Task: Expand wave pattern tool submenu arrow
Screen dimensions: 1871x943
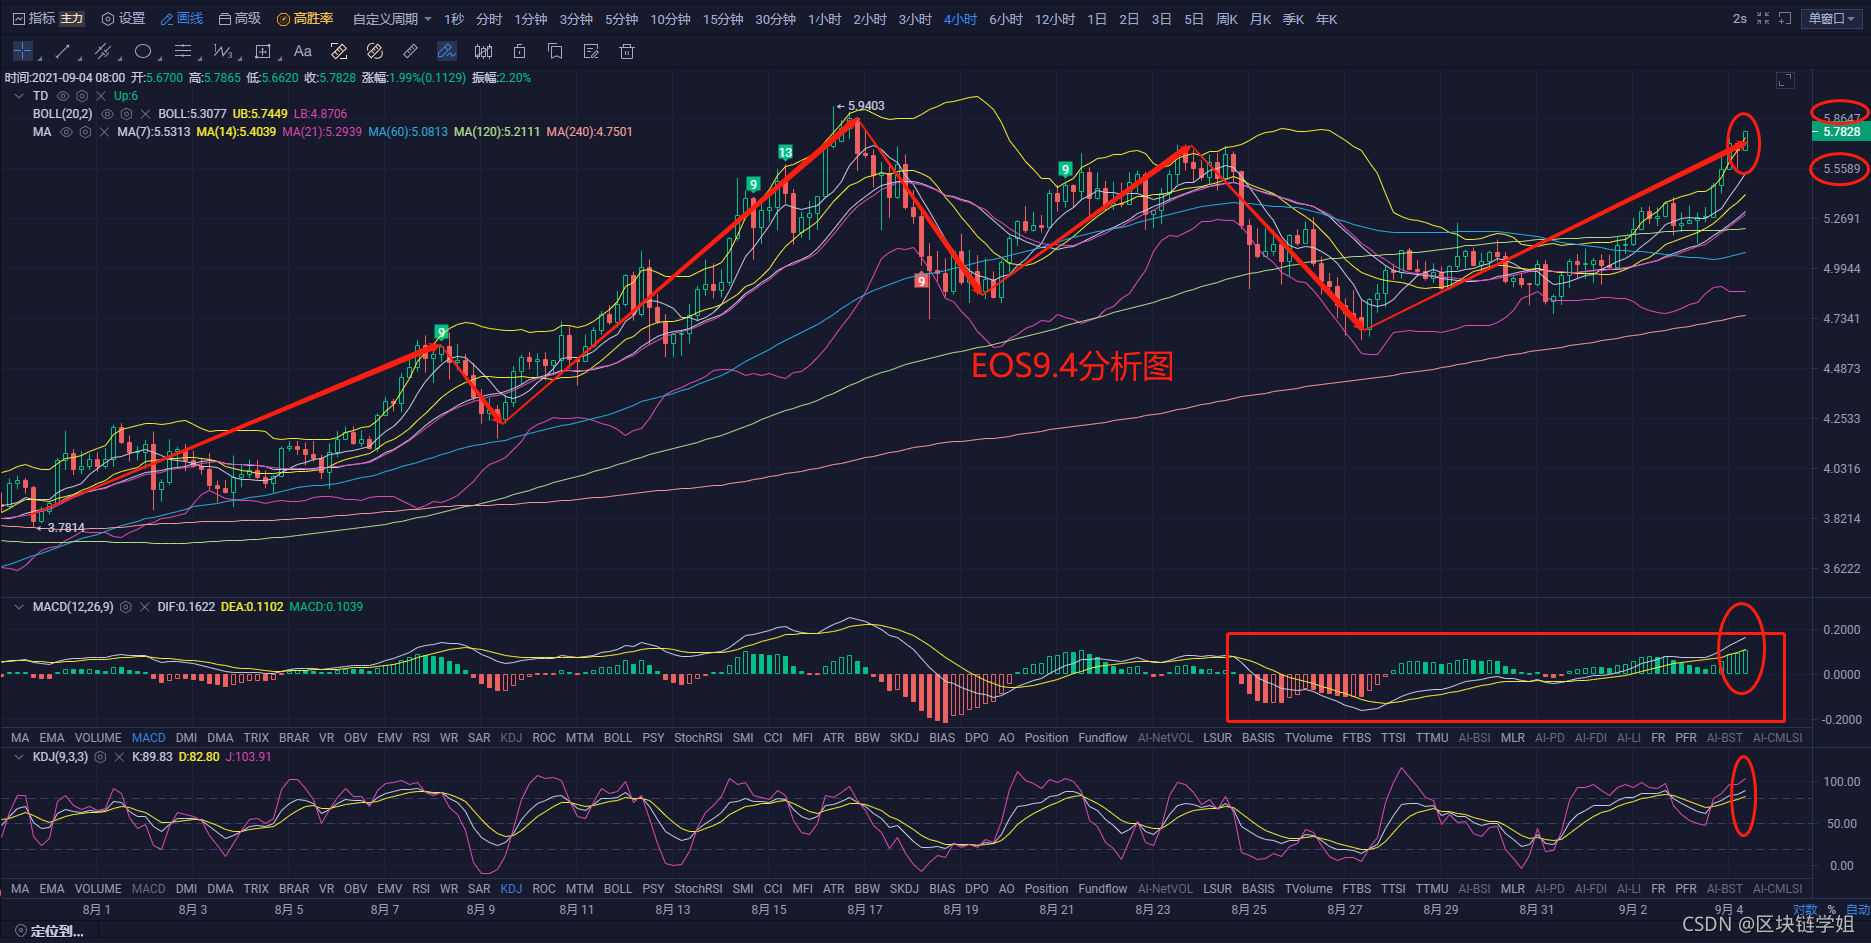Action: click(x=239, y=58)
